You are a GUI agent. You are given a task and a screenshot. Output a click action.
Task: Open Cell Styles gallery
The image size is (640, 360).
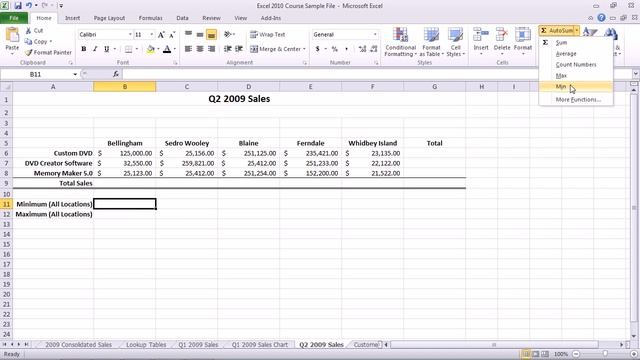[455, 42]
